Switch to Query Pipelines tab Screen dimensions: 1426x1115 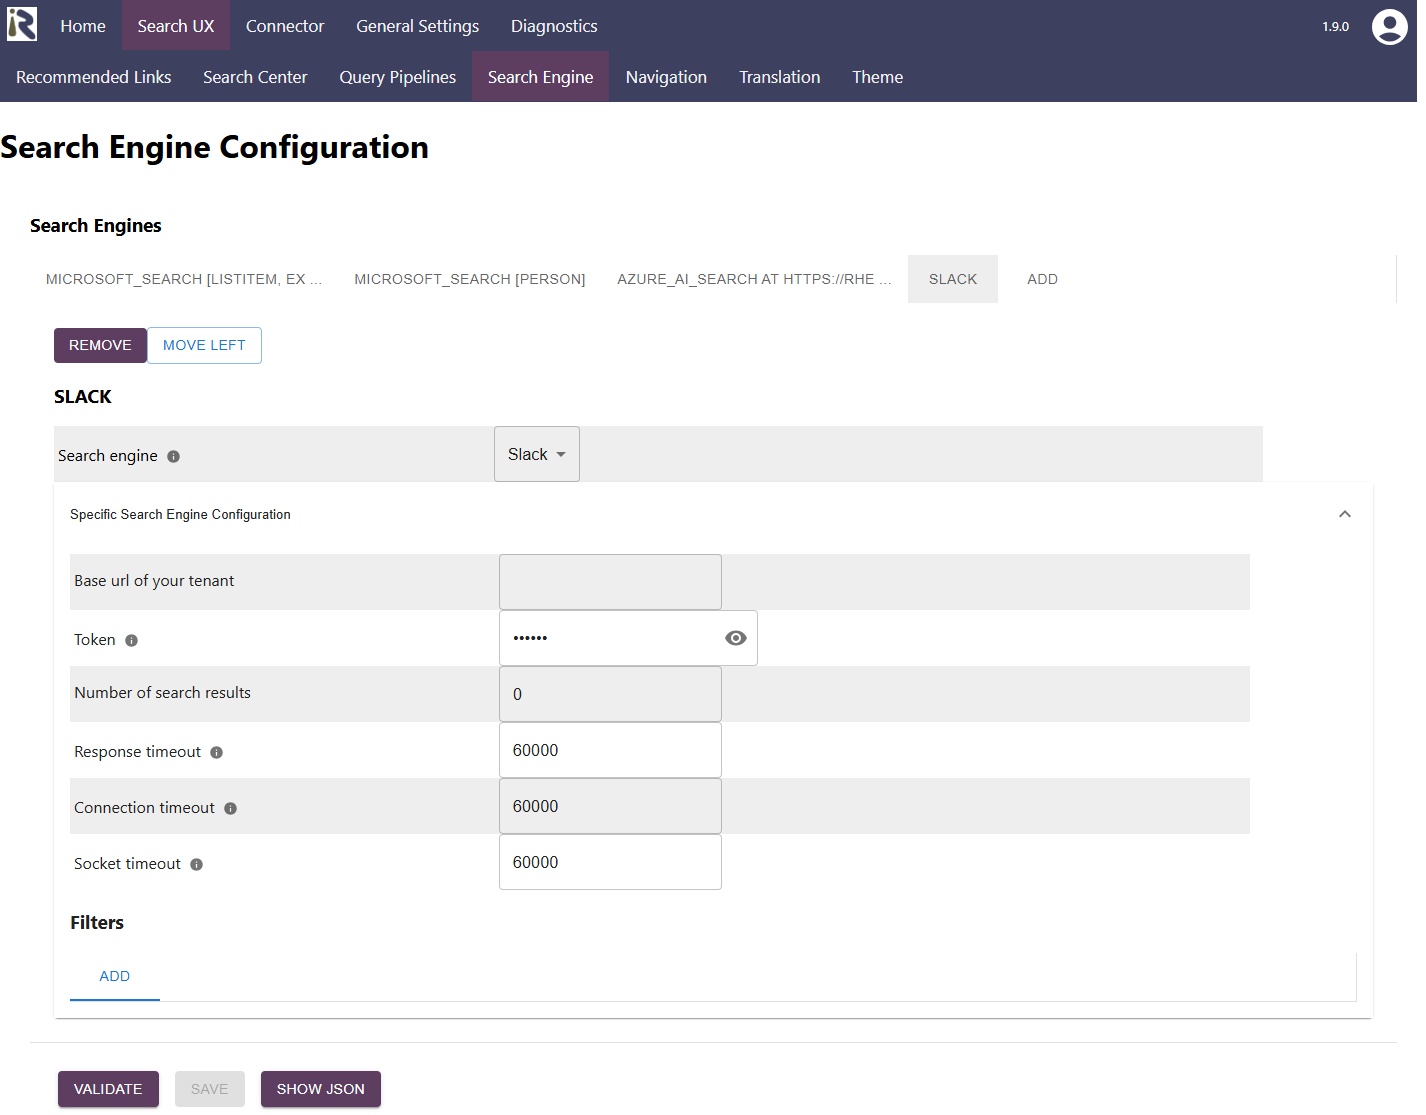point(398,77)
